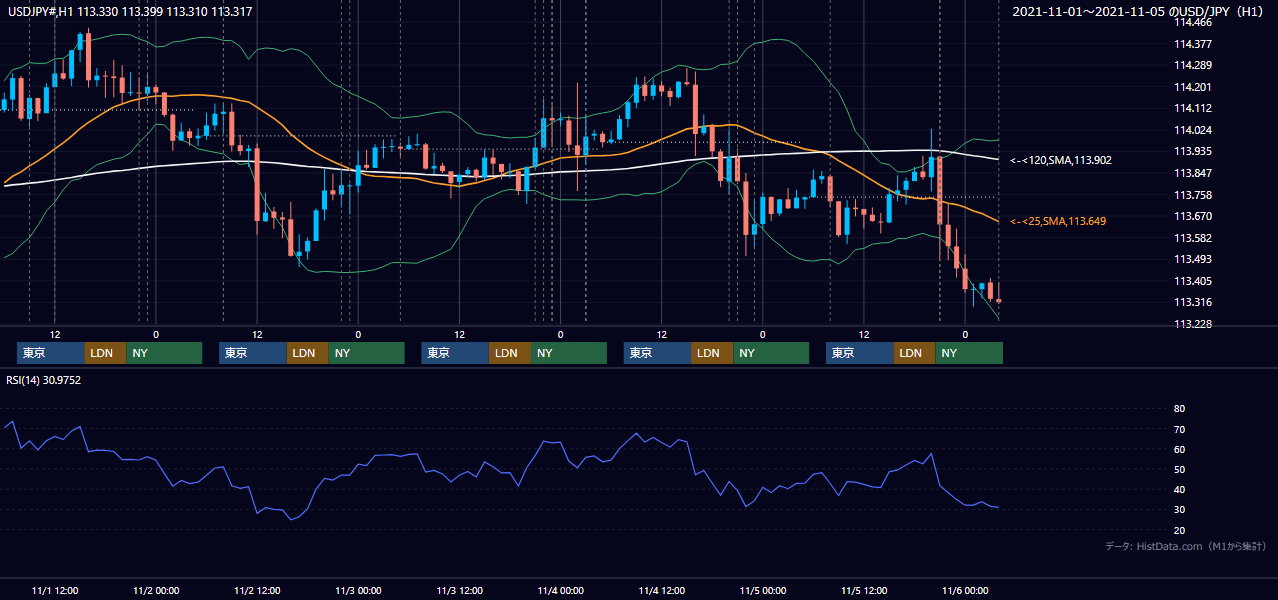Click price axis label 114.466
1278x600 pixels.
[1192, 22]
